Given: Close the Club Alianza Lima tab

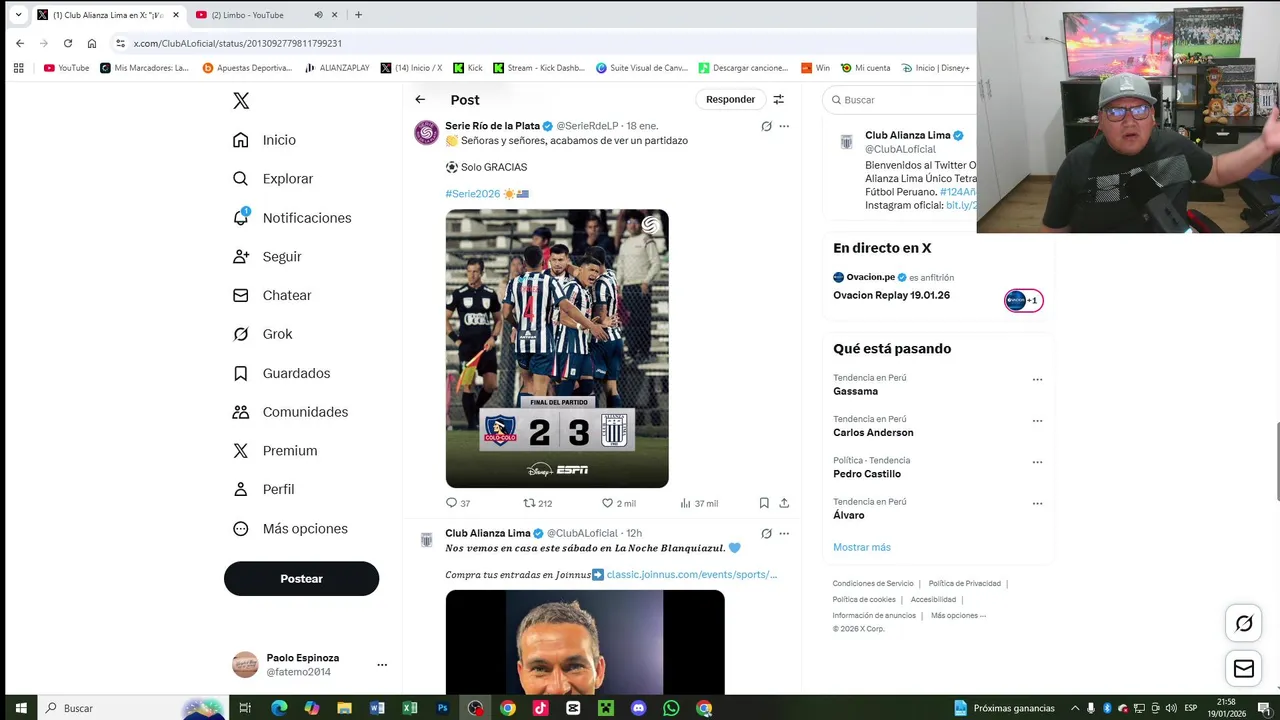Looking at the screenshot, I should [176, 15].
